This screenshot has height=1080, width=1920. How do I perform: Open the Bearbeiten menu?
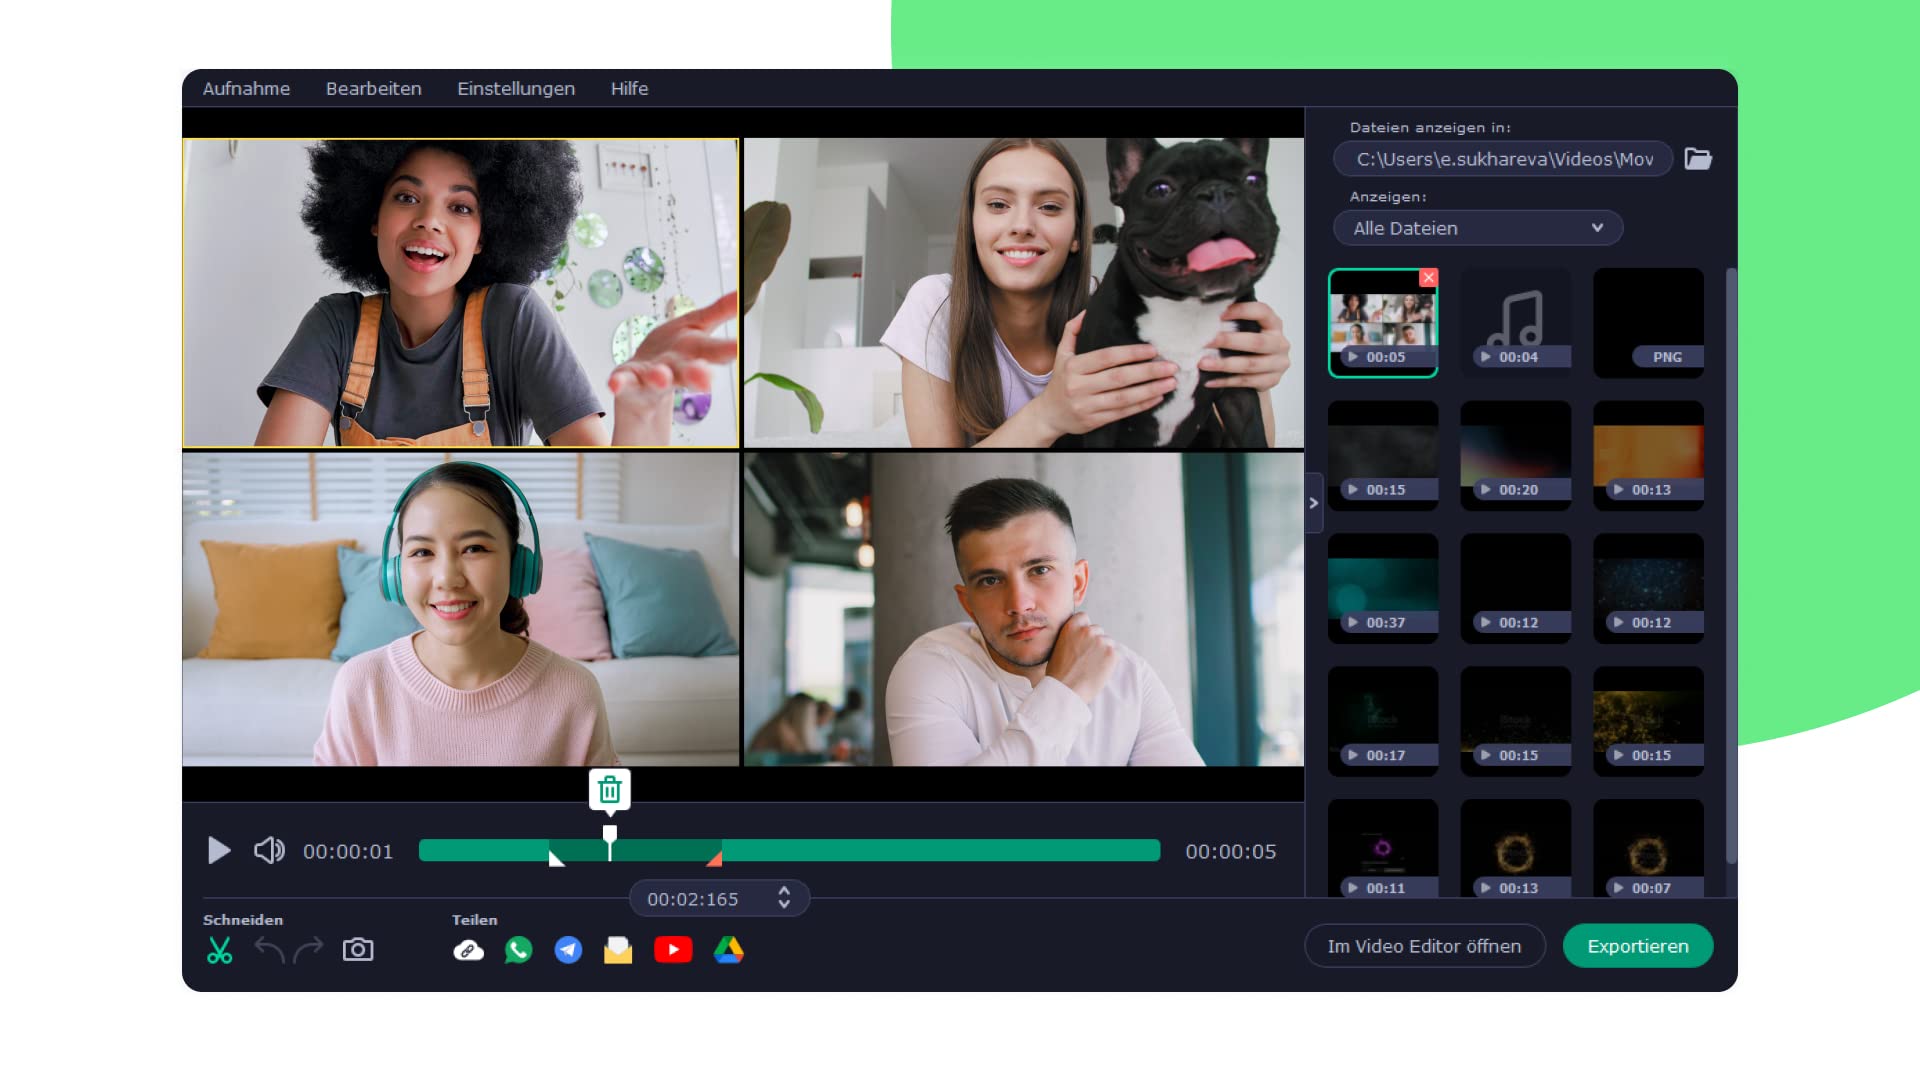tap(373, 88)
